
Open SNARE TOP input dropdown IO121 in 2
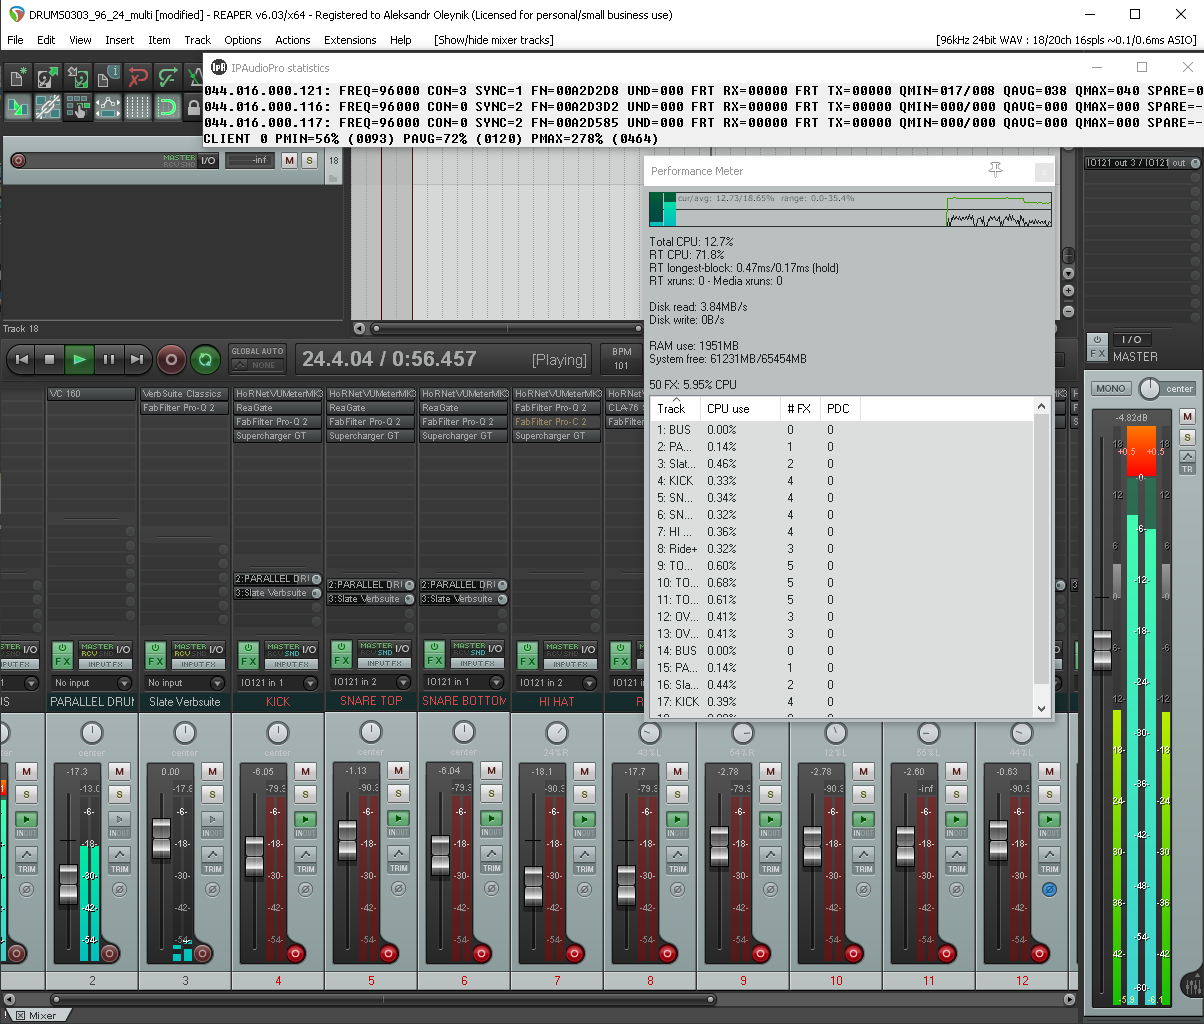[371, 682]
